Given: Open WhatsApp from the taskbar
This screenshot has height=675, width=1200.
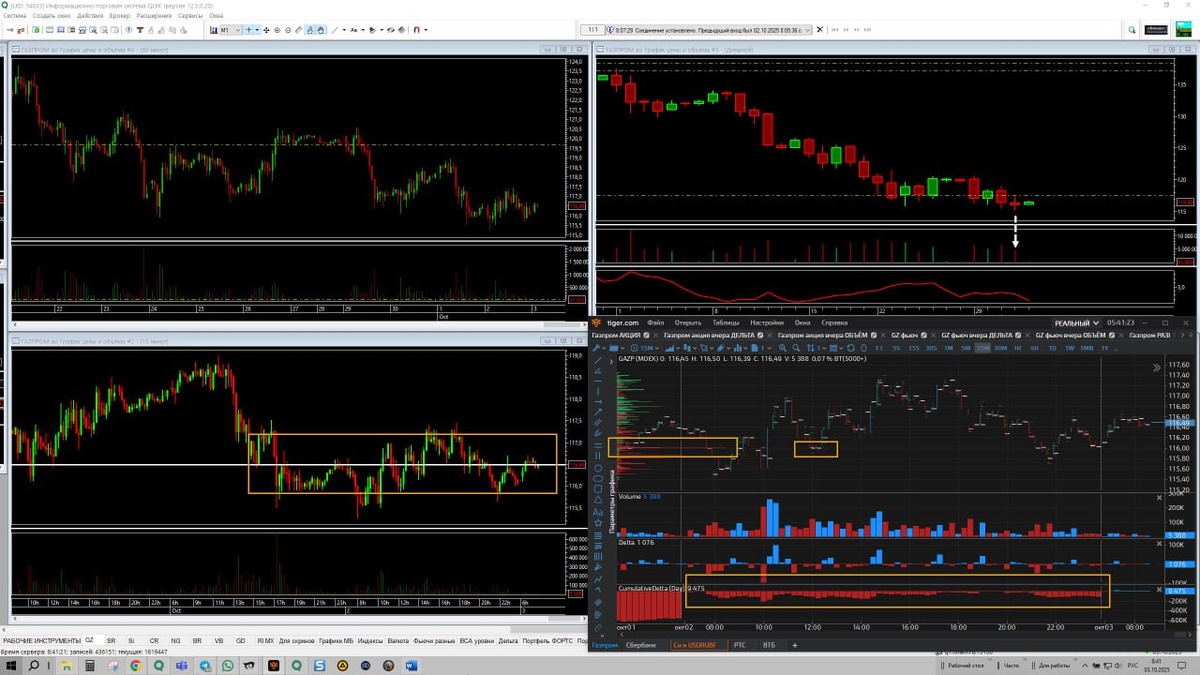Looking at the screenshot, I should [228, 666].
